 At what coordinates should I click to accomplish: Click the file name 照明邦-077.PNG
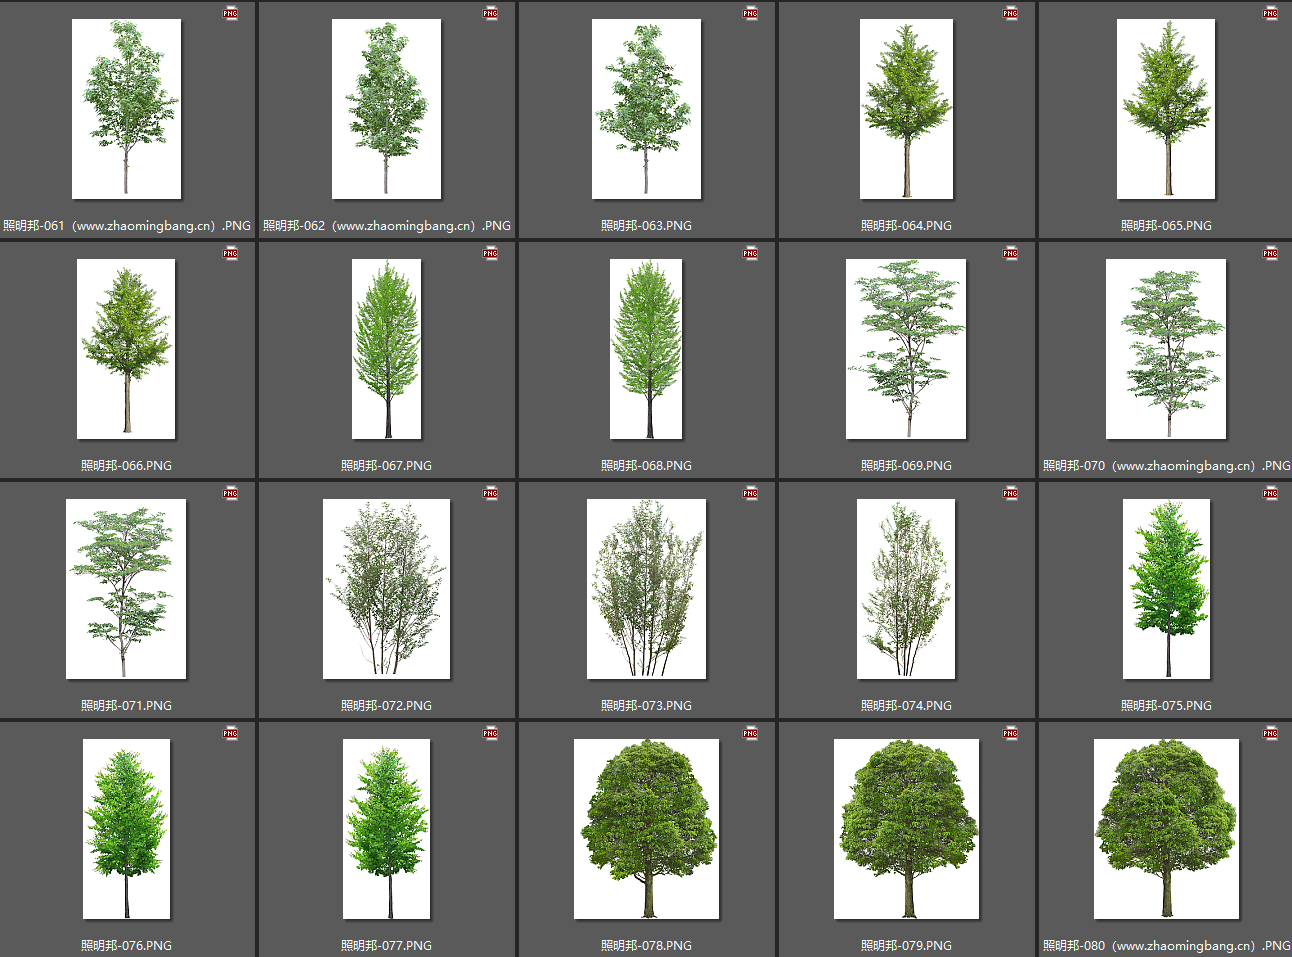[386, 946]
